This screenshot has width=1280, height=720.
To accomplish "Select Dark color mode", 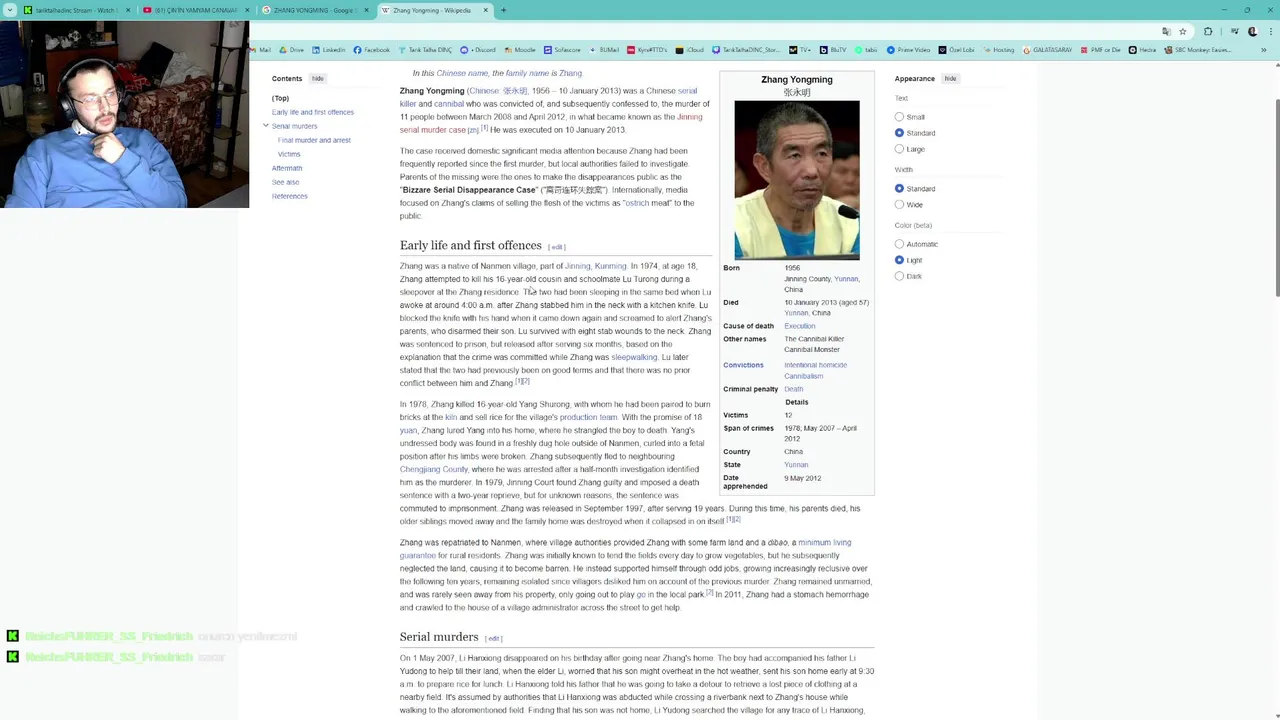I will 899,276.
